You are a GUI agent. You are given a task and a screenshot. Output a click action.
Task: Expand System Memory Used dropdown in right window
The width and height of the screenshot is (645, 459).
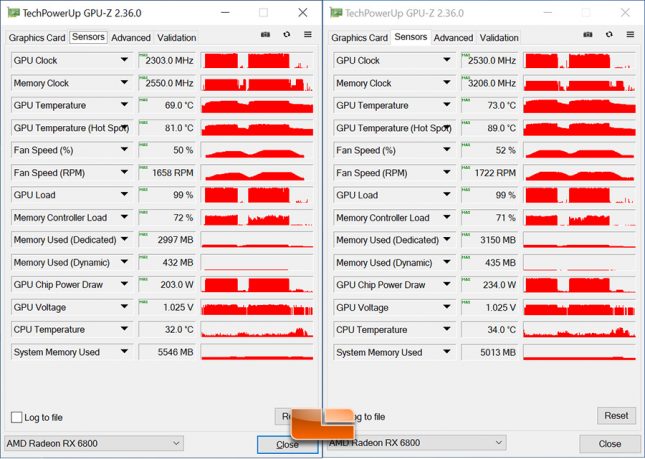(446, 352)
